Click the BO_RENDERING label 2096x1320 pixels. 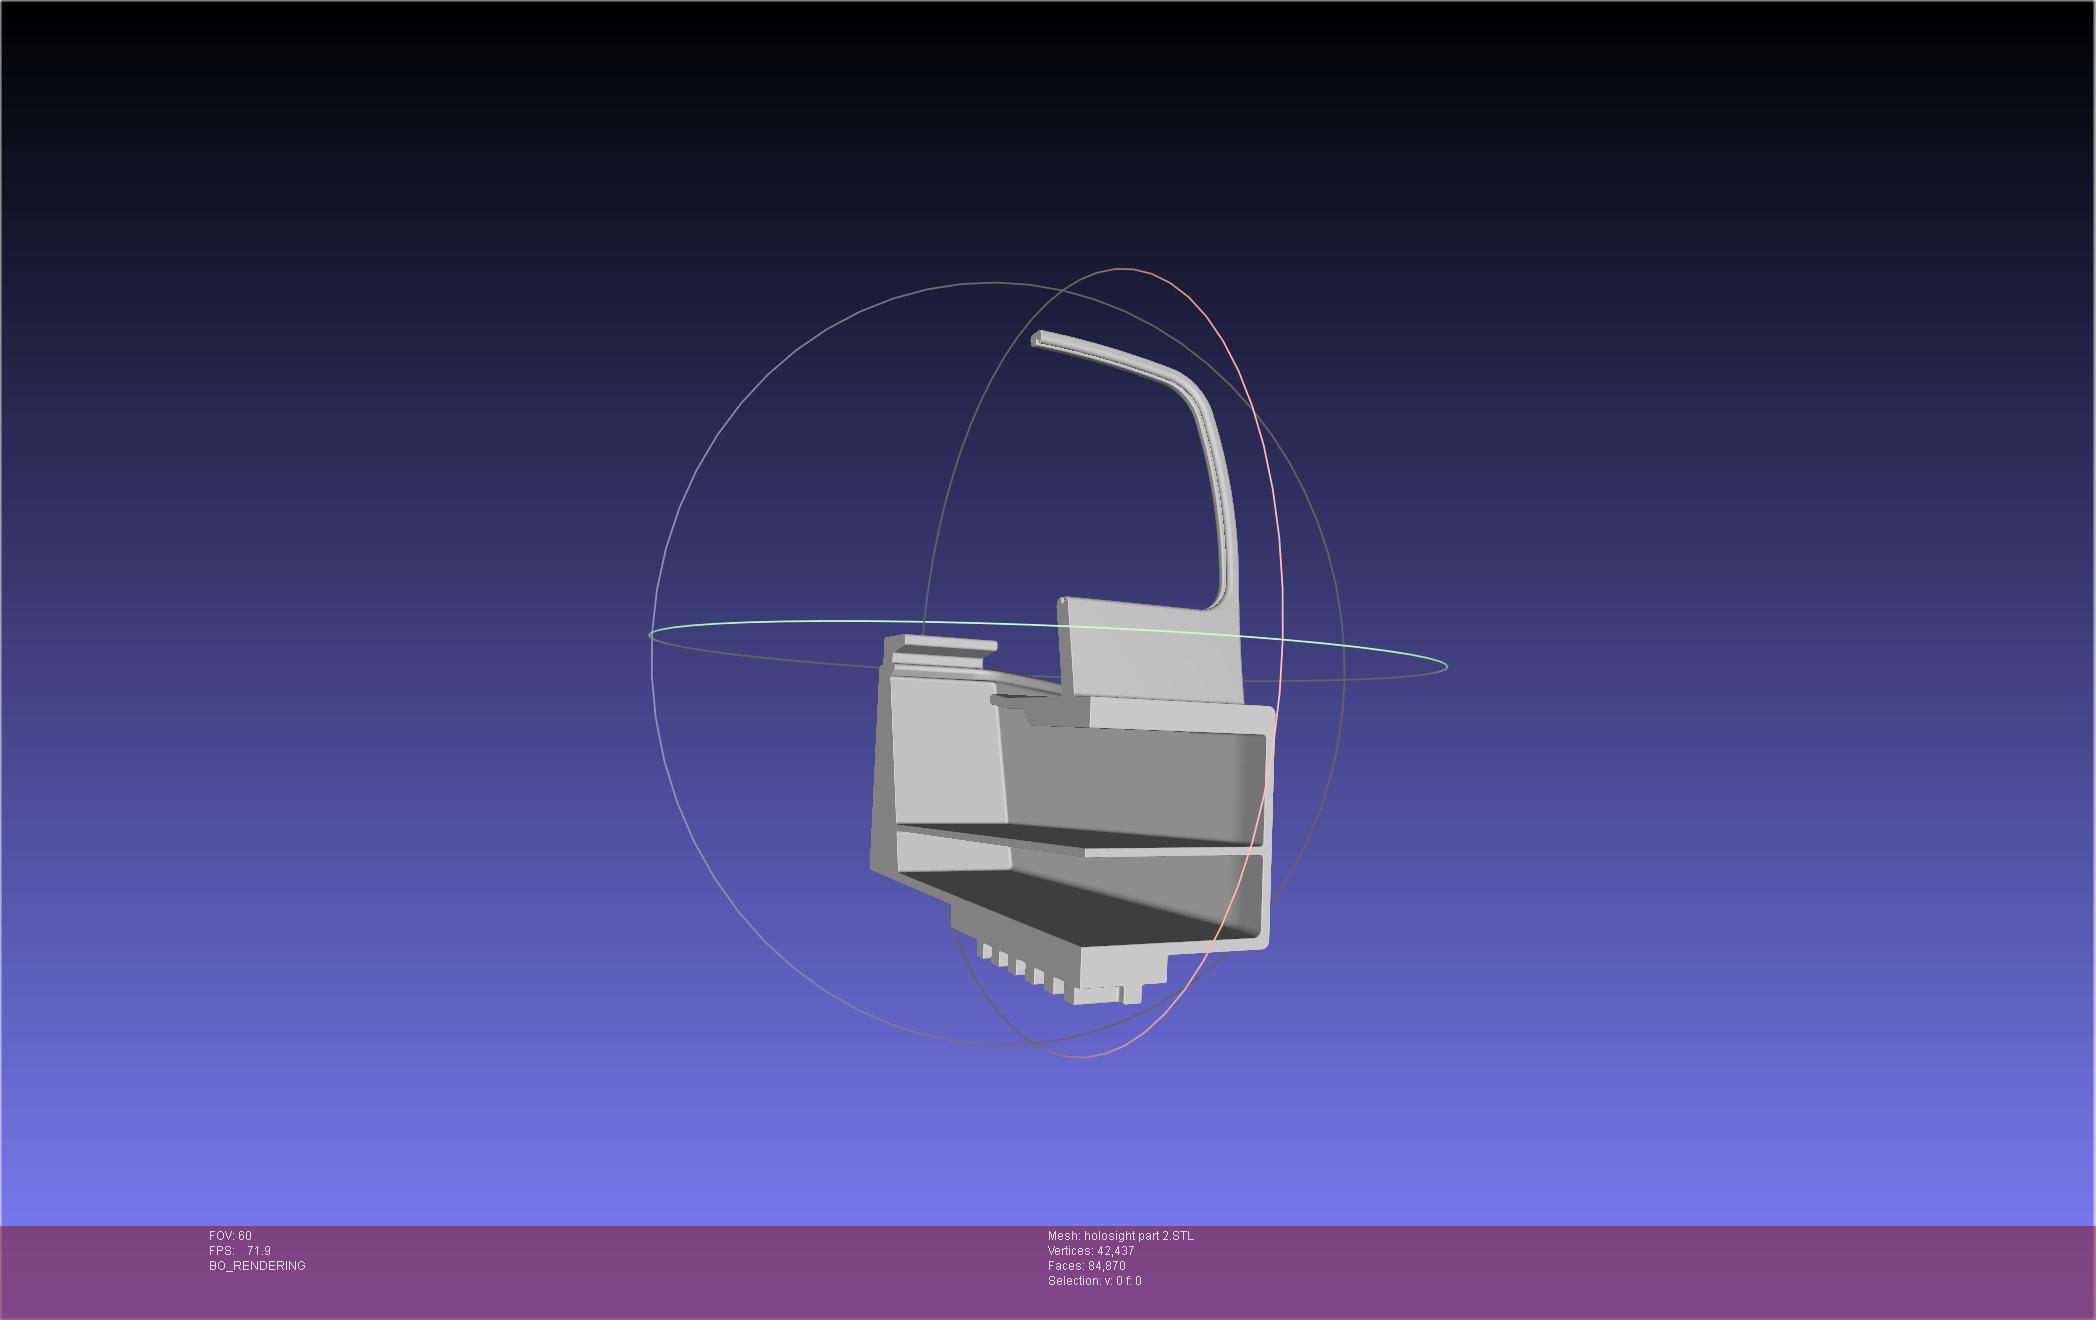(x=257, y=1266)
